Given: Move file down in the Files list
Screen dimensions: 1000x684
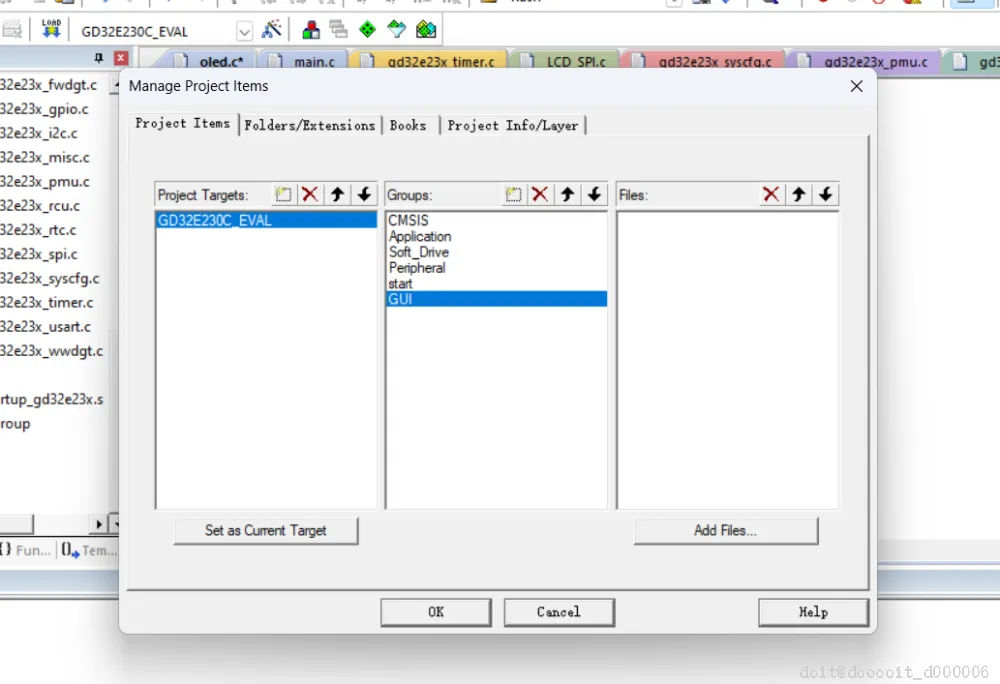Looking at the screenshot, I should [825, 194].
